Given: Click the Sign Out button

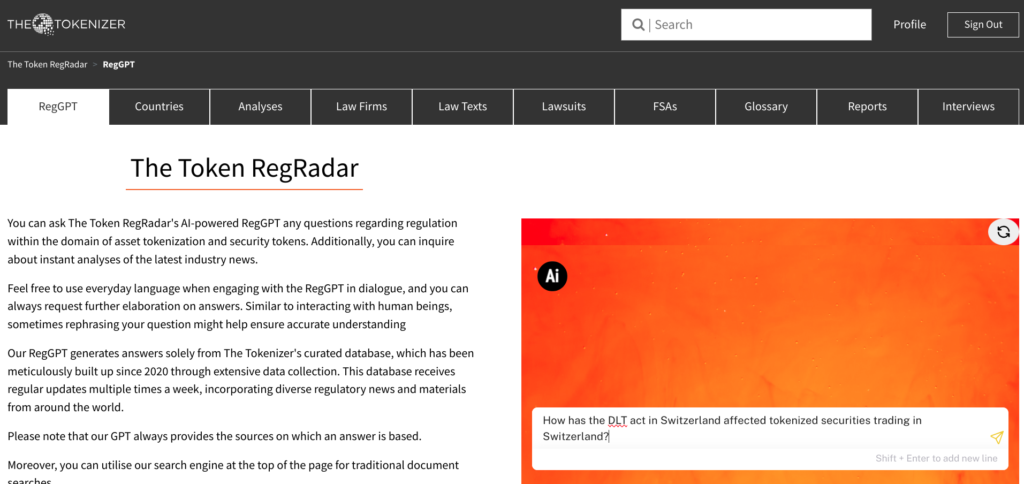Looking at the screenshot, I should 982,25.
